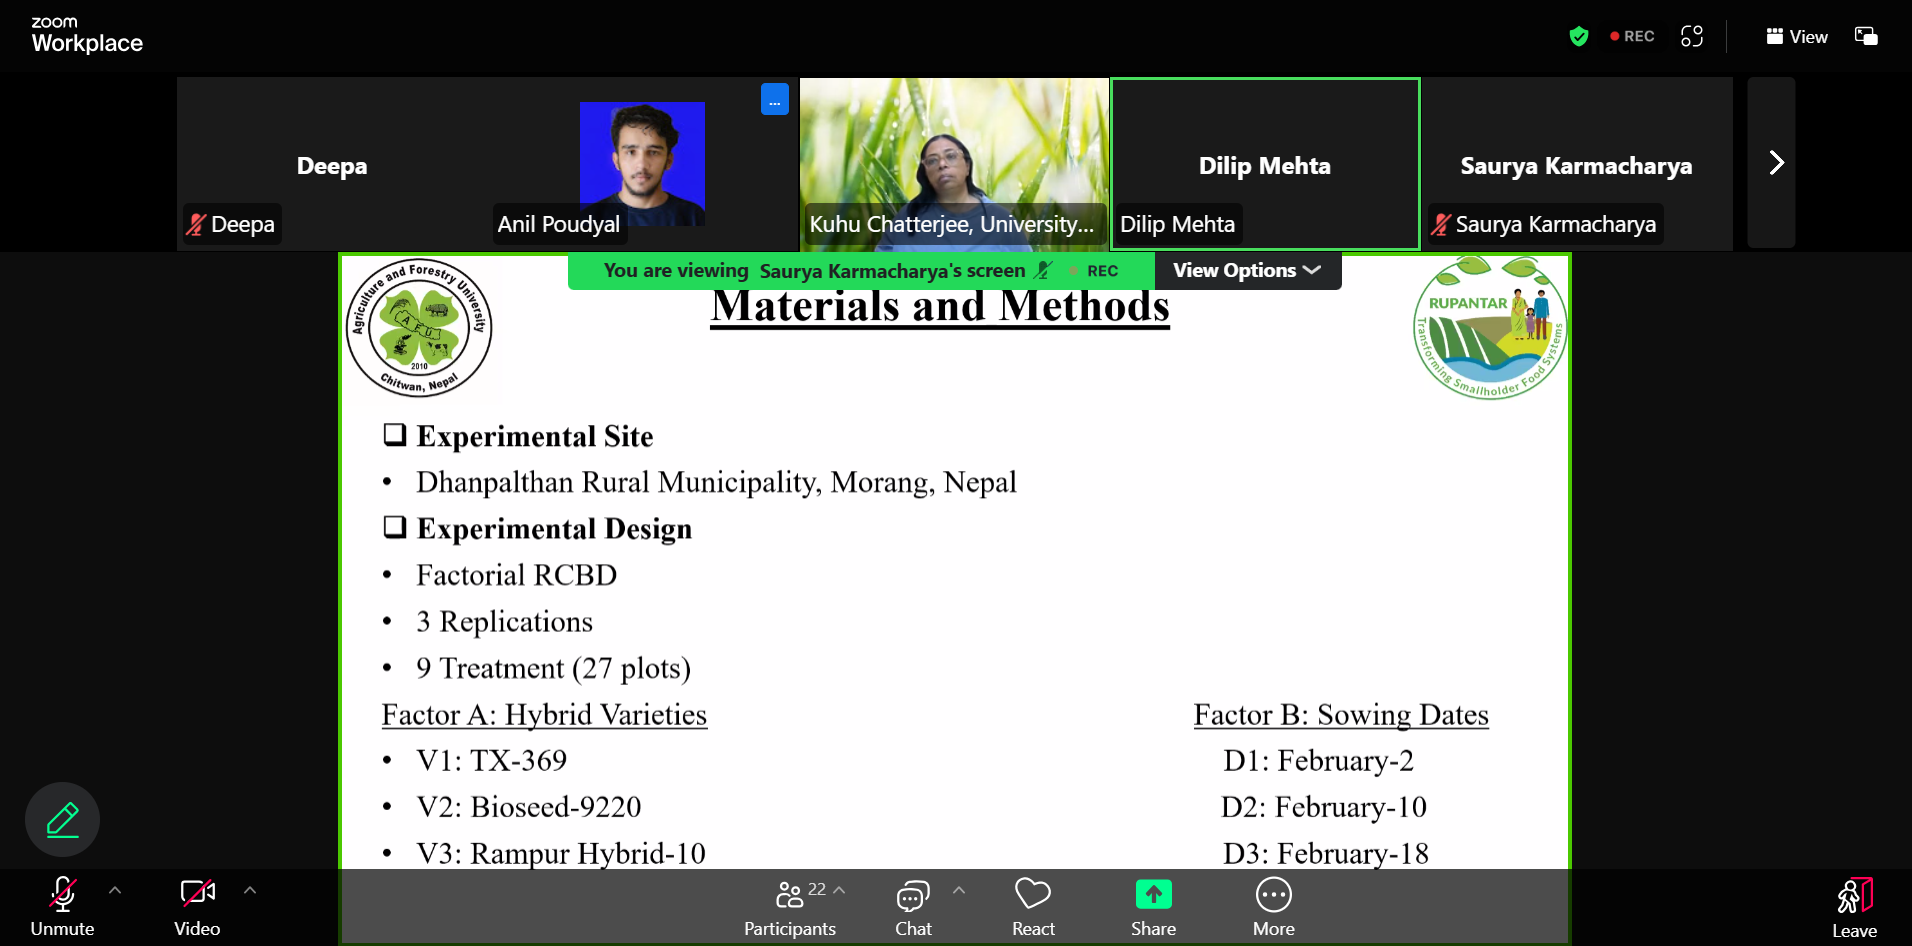Click 'Dhanpalthan Rural Municipality, Morang, Nepal' text
The width and height of the screenshot is (1912, 946).
[x=716, y=483]
